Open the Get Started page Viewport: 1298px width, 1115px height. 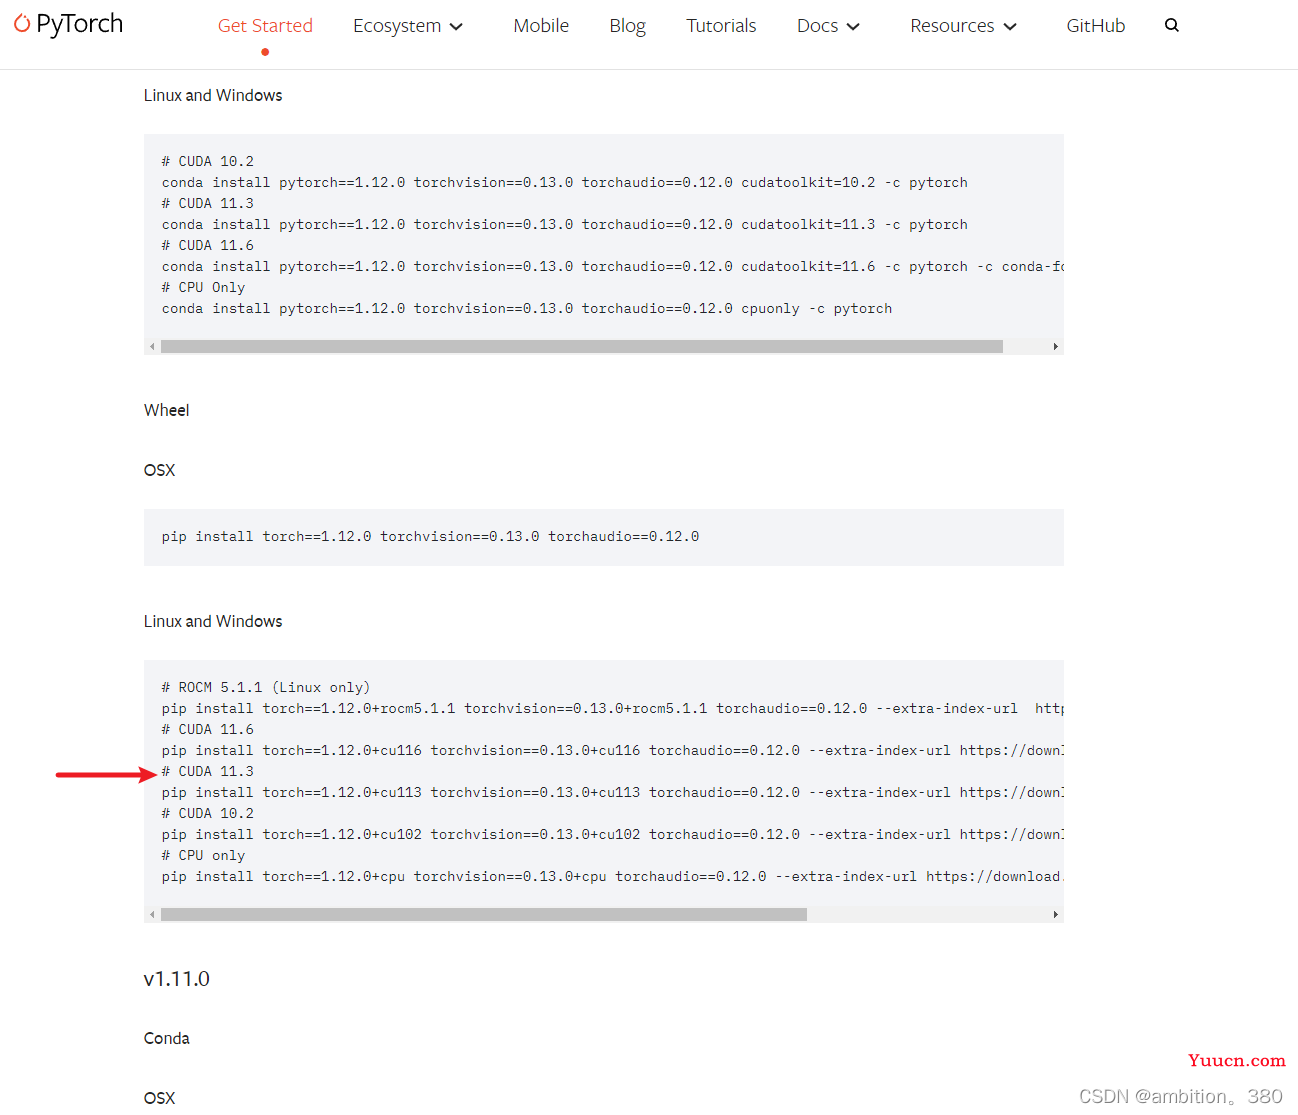(x=265, y=25)
